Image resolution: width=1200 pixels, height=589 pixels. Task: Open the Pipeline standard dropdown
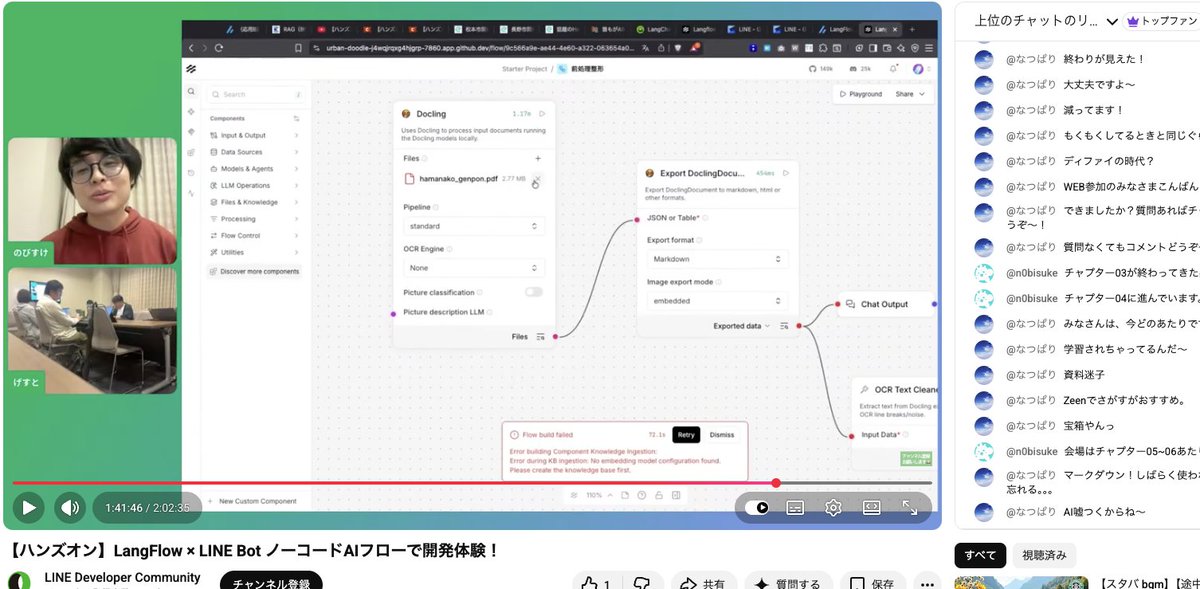(474, 226)
